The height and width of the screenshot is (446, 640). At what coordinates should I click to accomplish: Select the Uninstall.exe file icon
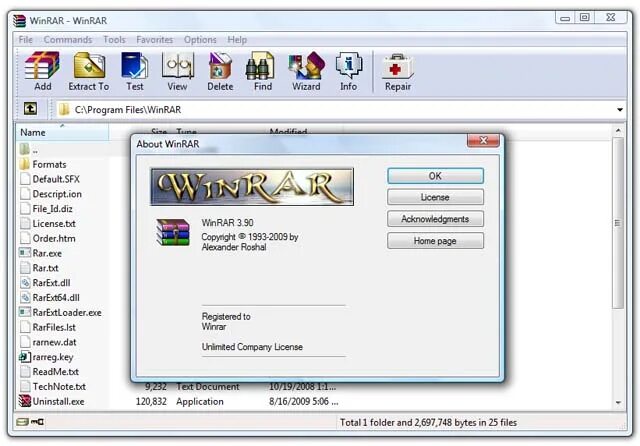point(25,401)
